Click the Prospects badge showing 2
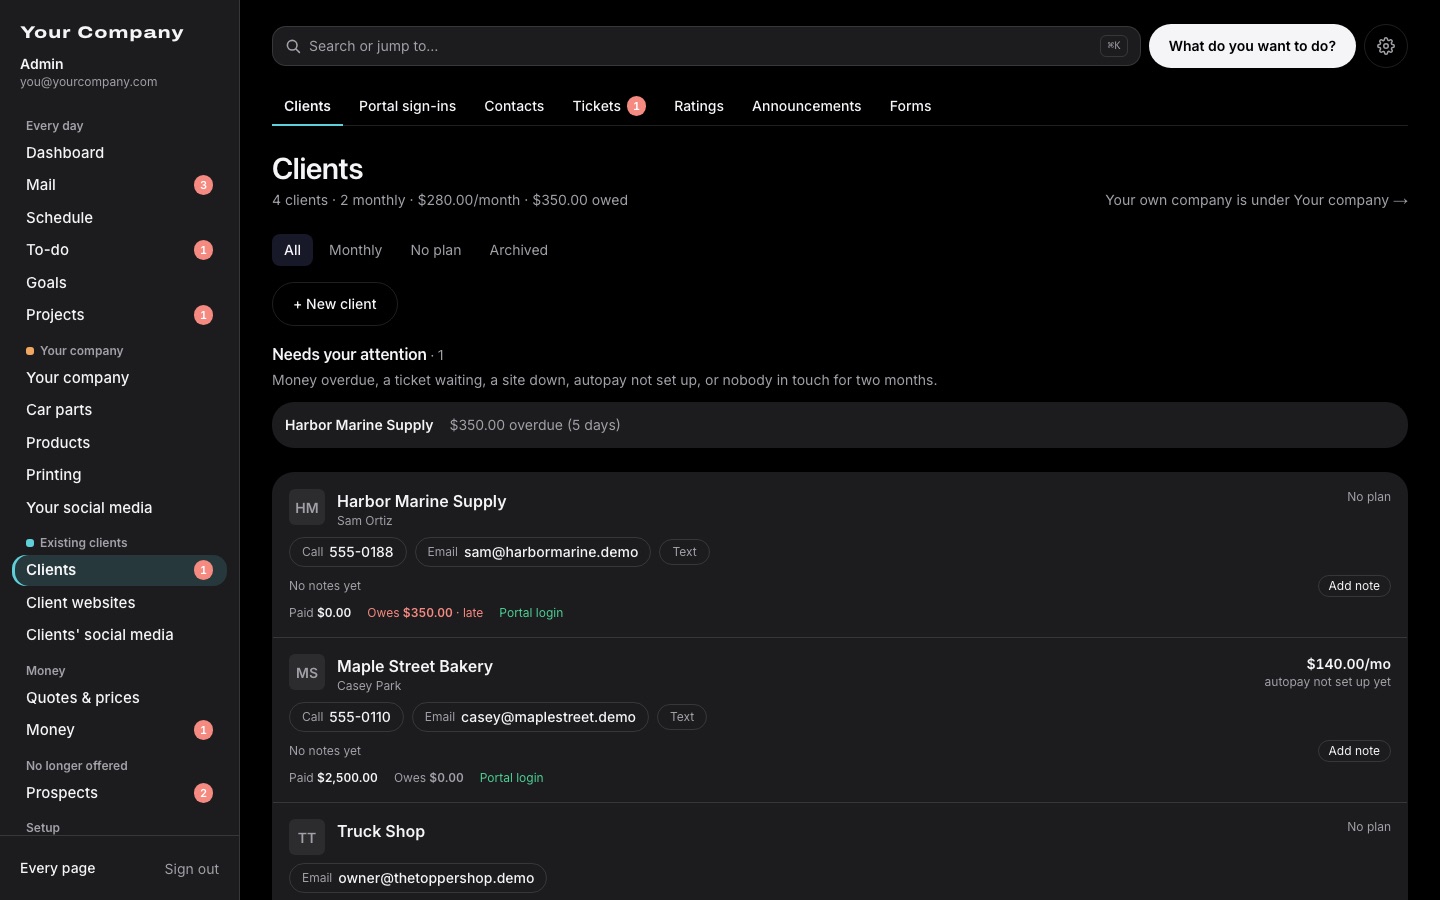 (x=203, y=793)
